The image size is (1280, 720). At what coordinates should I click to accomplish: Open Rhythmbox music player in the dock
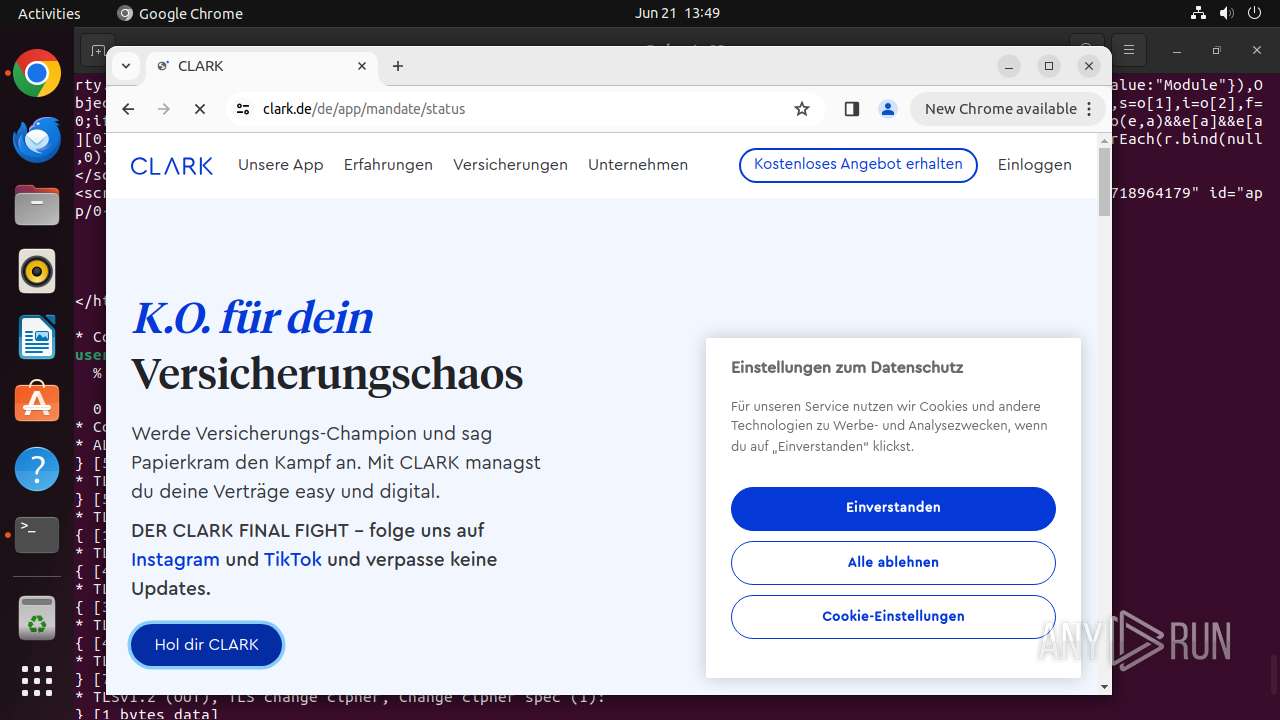(x=37, y=271)
